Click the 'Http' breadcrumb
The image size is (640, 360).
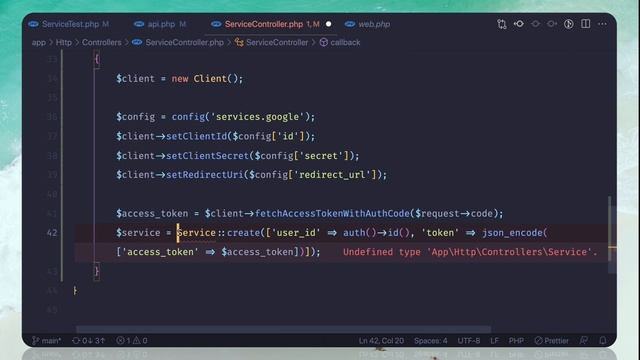(63, 42)
